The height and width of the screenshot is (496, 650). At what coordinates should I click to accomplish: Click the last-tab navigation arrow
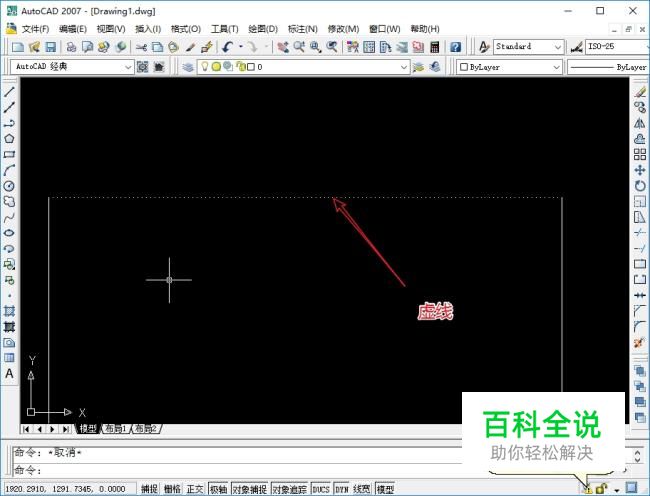point(66,429)
